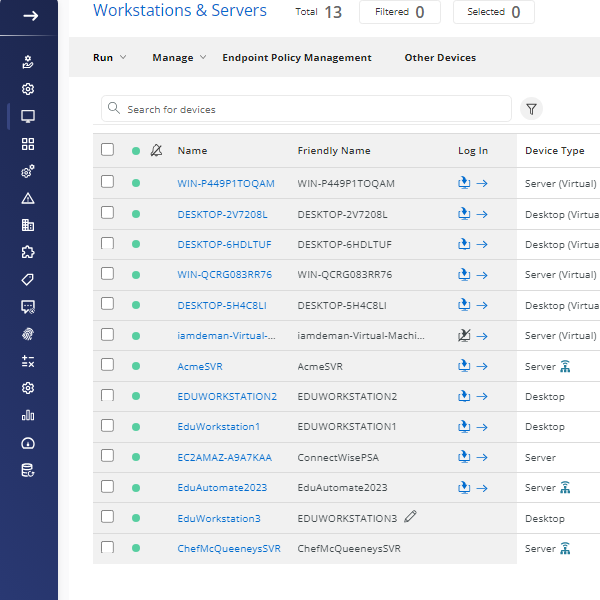Click the warning triangle alerts icon
This screenshot has height=600, width=600.
pos(28,198)
